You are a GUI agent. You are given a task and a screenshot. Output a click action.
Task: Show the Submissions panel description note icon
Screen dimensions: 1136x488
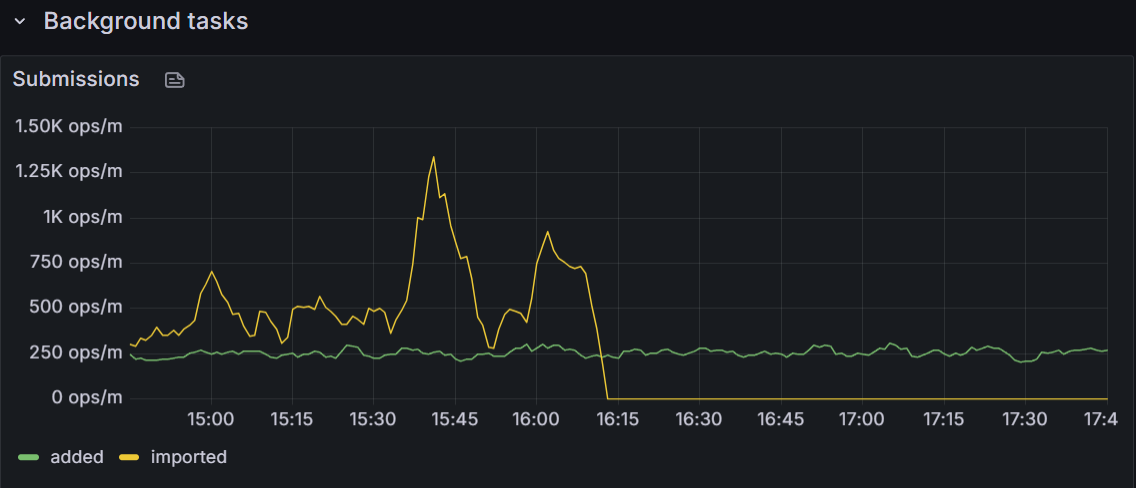point(175,80)
